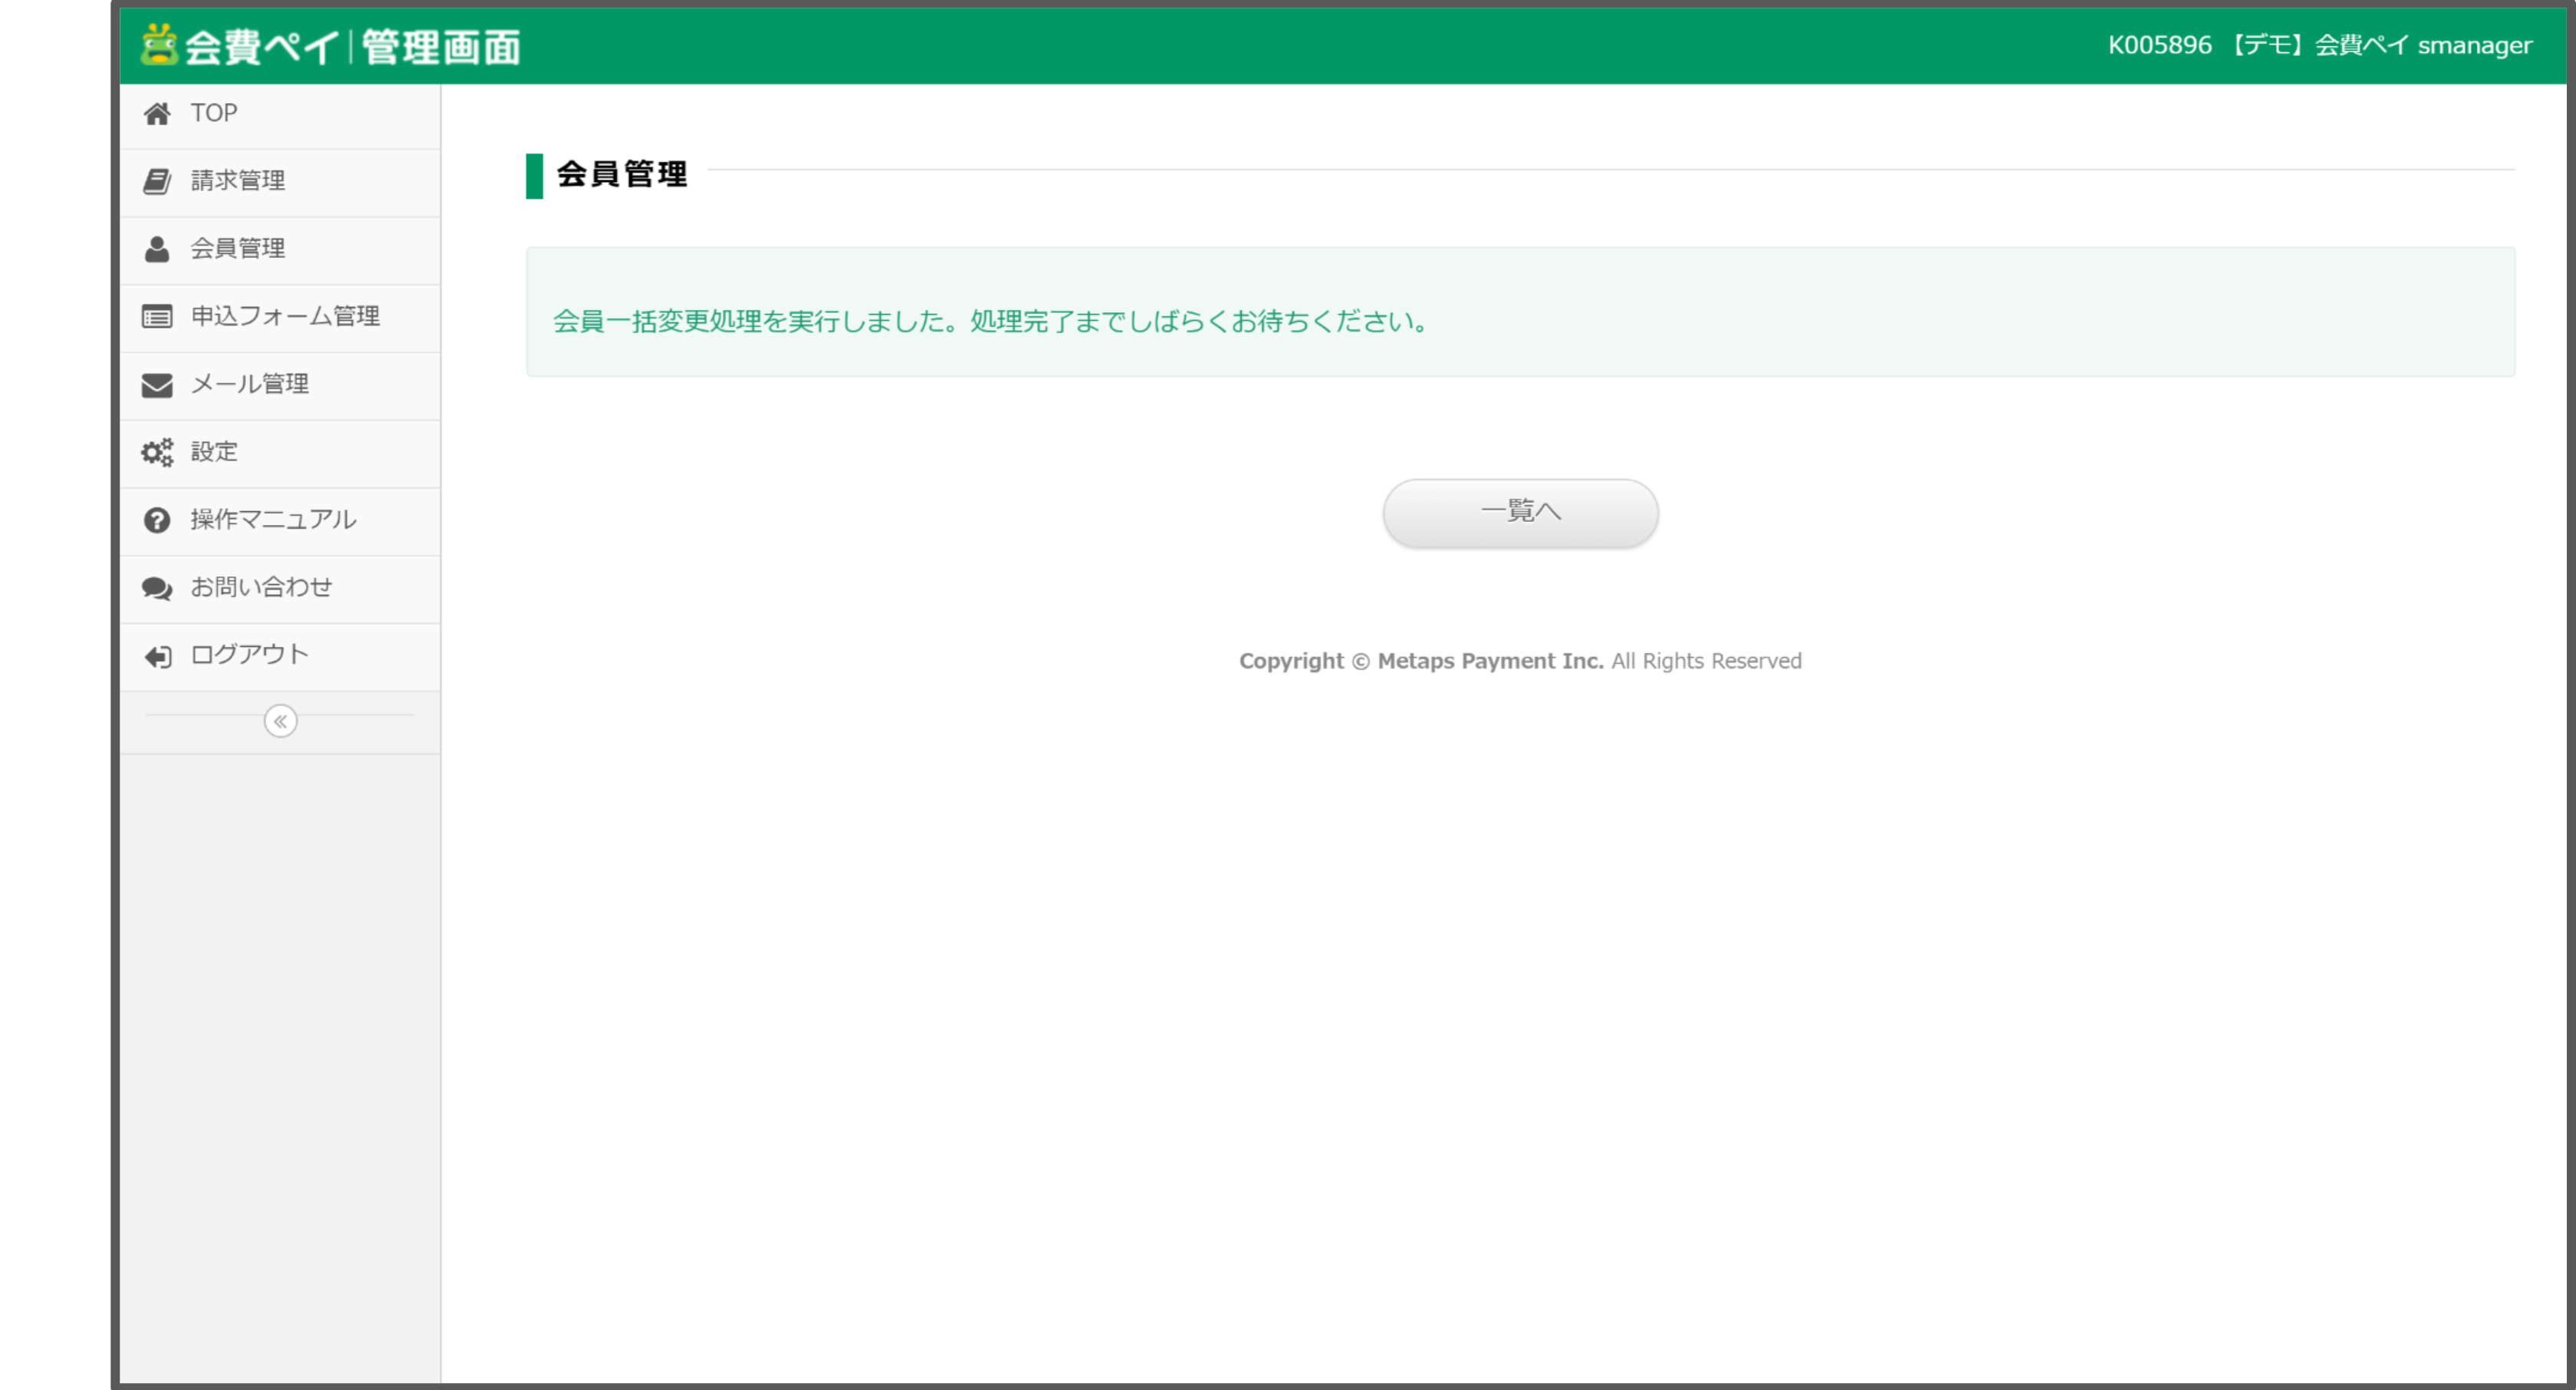
Task: Click the frog mascot logo icon
Action: point(159,45)
